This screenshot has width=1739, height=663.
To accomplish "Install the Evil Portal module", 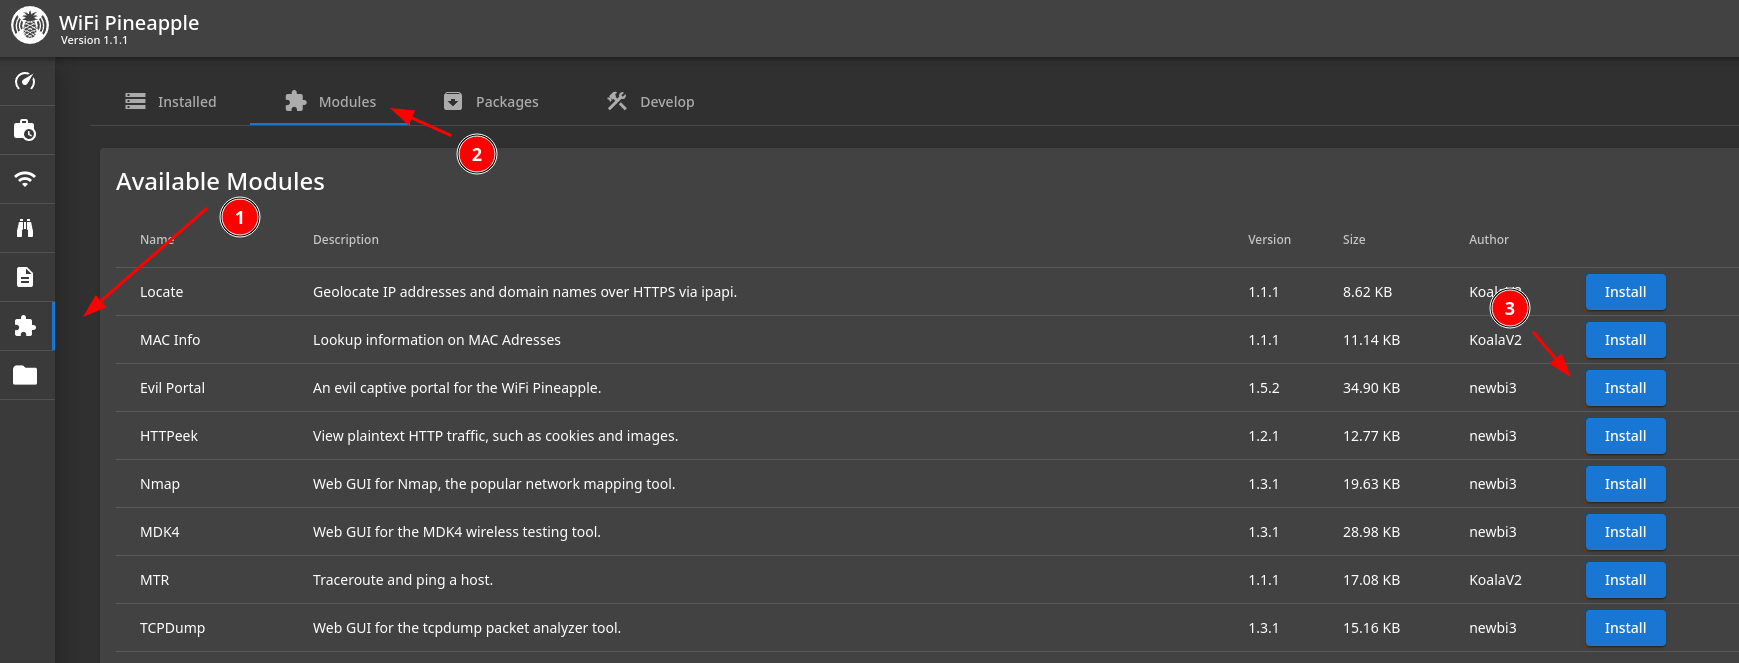I will pyautogui.click(x=1625, y=388).
